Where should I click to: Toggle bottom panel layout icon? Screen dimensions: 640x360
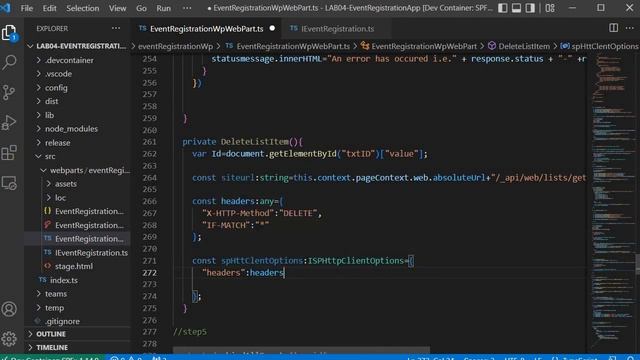click(516, 8)
